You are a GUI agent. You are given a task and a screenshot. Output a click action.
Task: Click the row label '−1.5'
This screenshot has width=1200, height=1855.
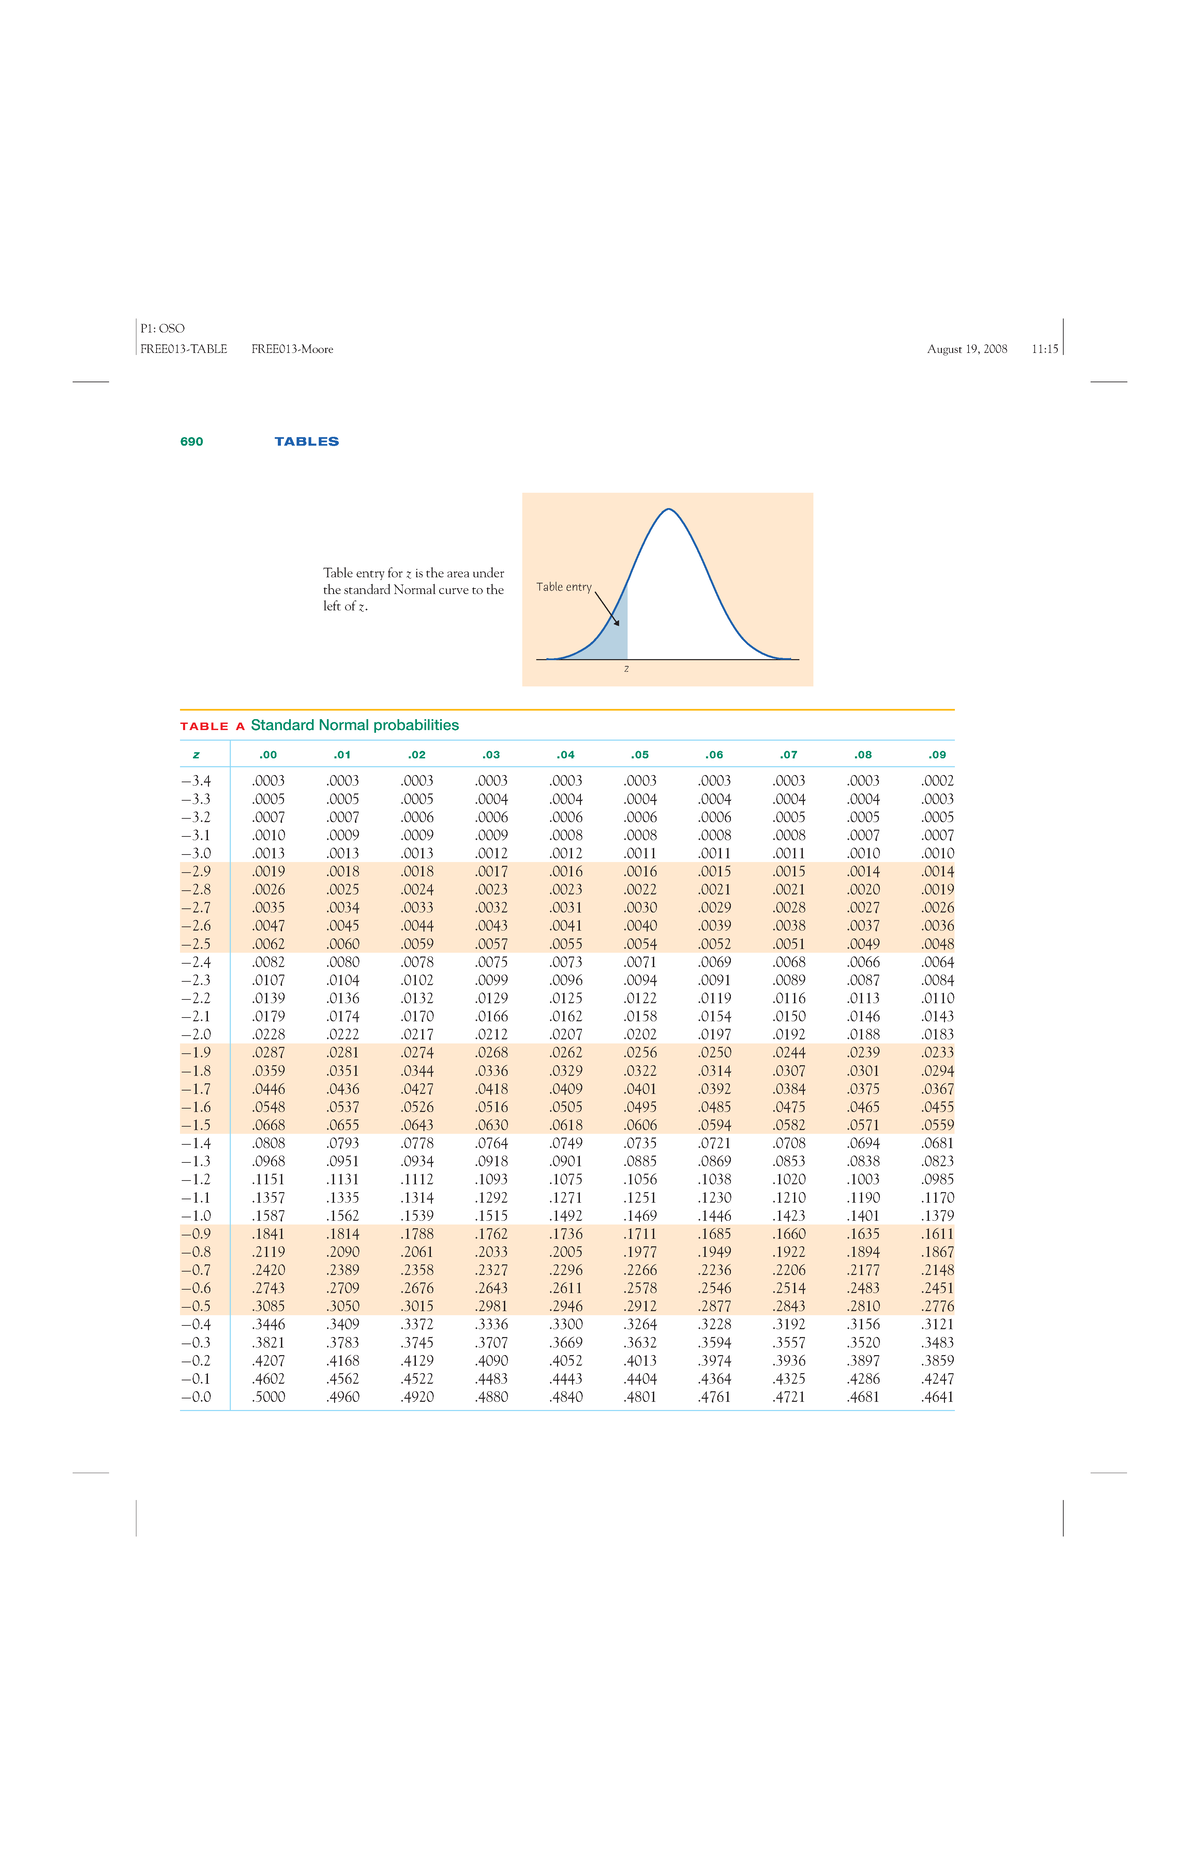tap(196, 1125)
